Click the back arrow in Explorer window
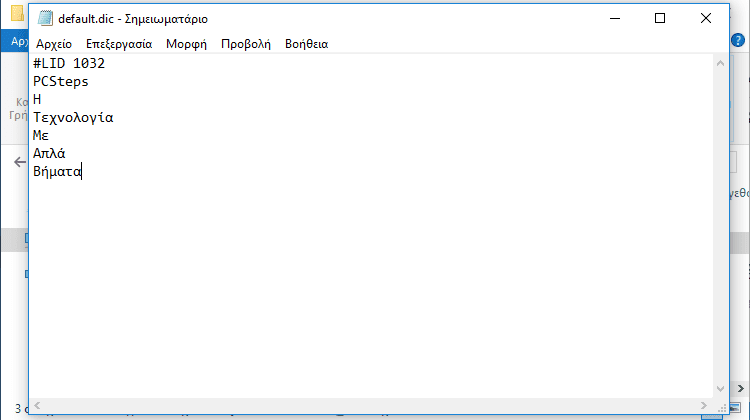Screen dimensions: 750x420 20,162
